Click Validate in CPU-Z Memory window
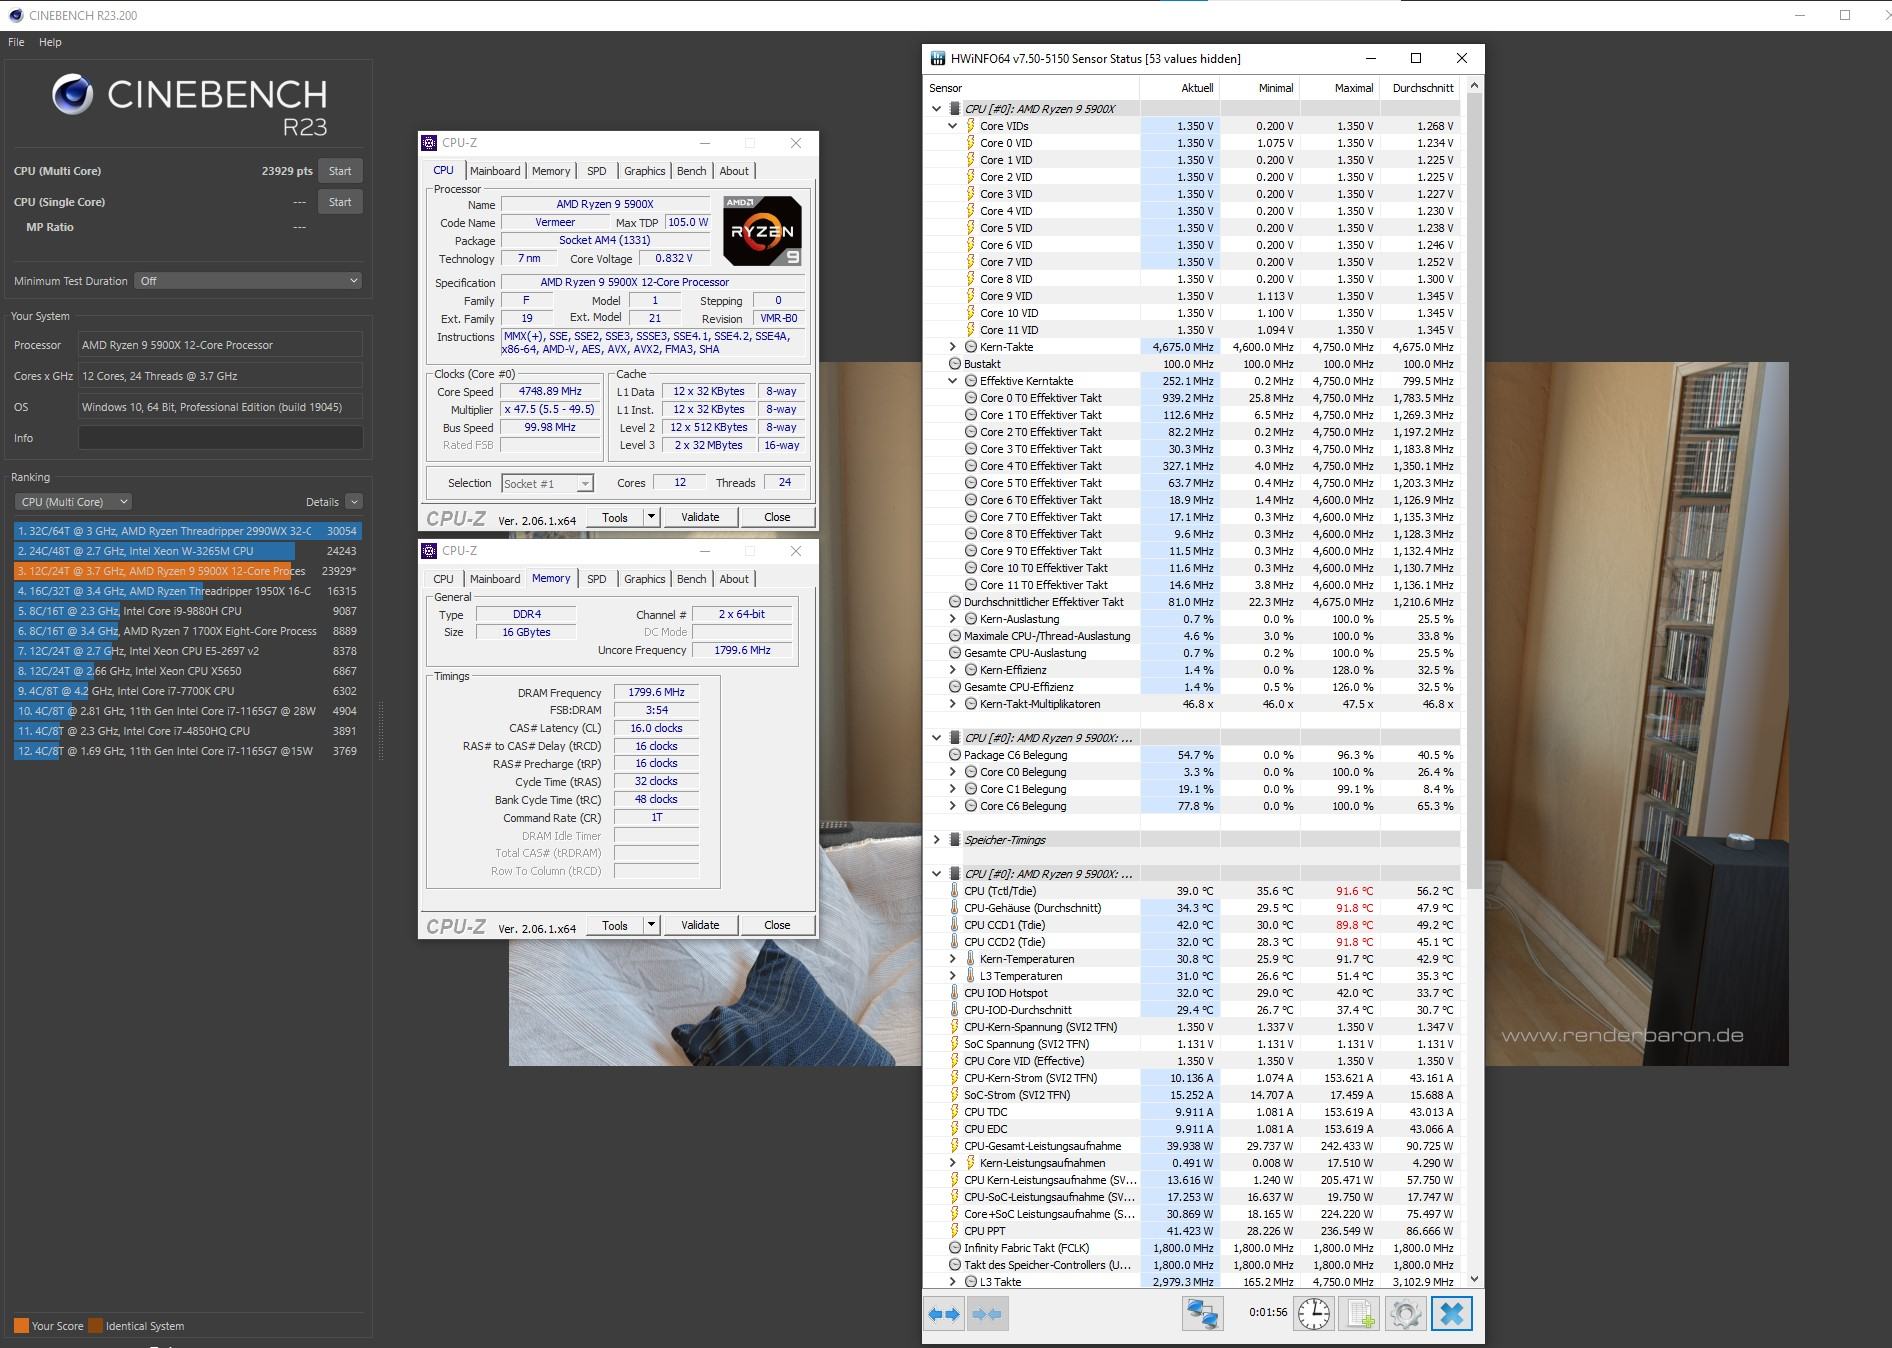Viewport: 1892px width, 1348px height. coord(700,925)
